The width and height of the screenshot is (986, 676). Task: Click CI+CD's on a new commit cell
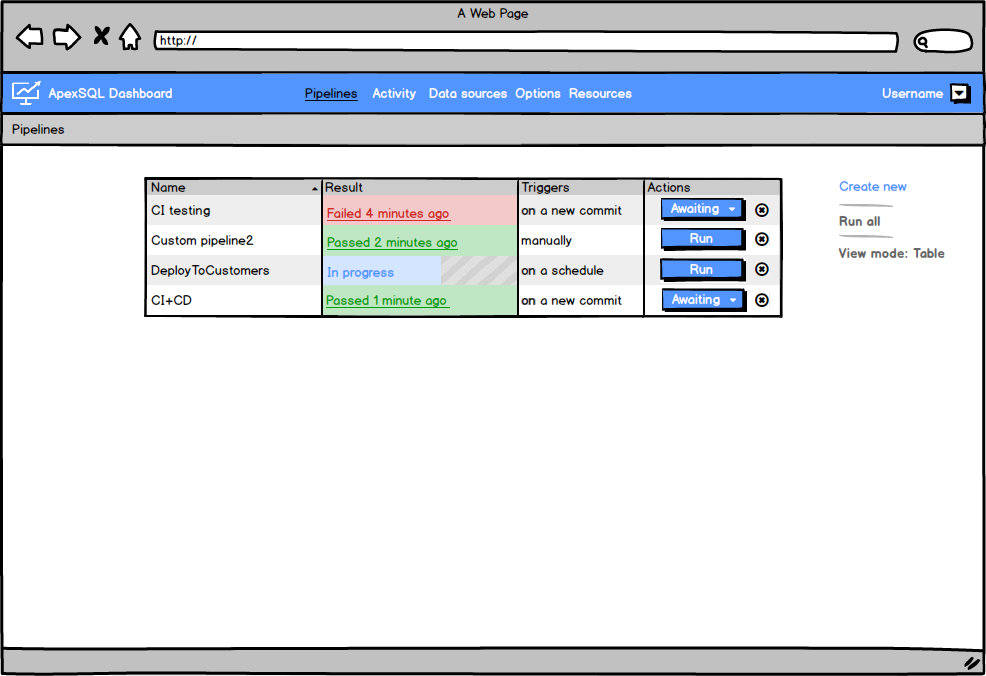[x=580, y=300]
